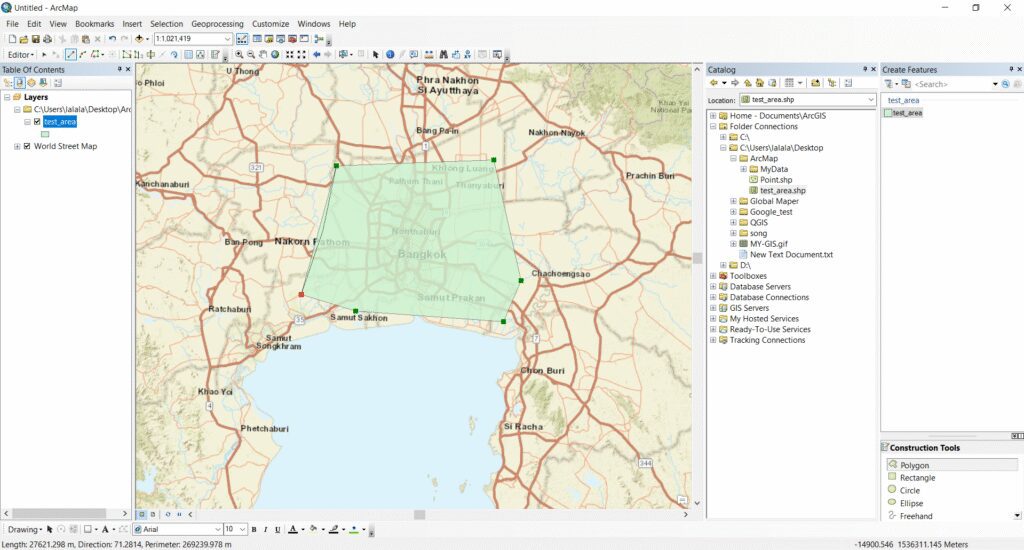Choose test_area template in Create Features
This screenshot has width=1024, height=550.
click(903, 113)
